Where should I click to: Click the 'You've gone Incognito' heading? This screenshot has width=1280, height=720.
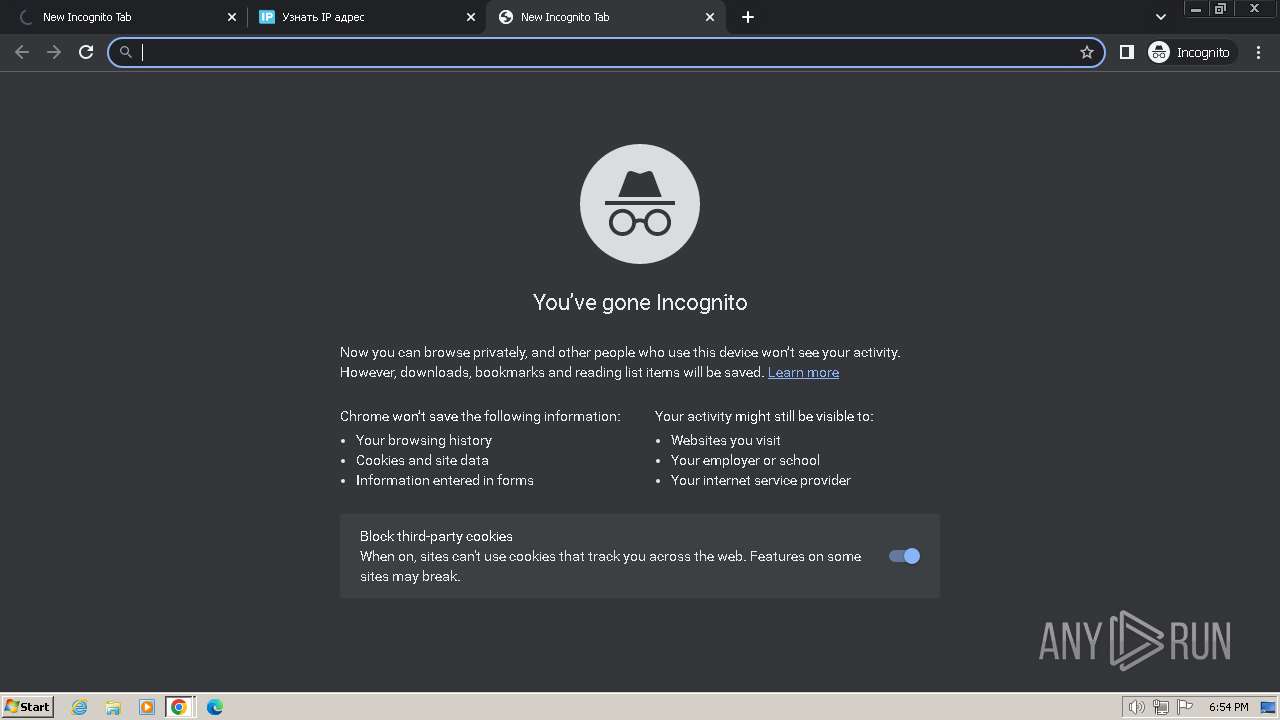[640, 302]
